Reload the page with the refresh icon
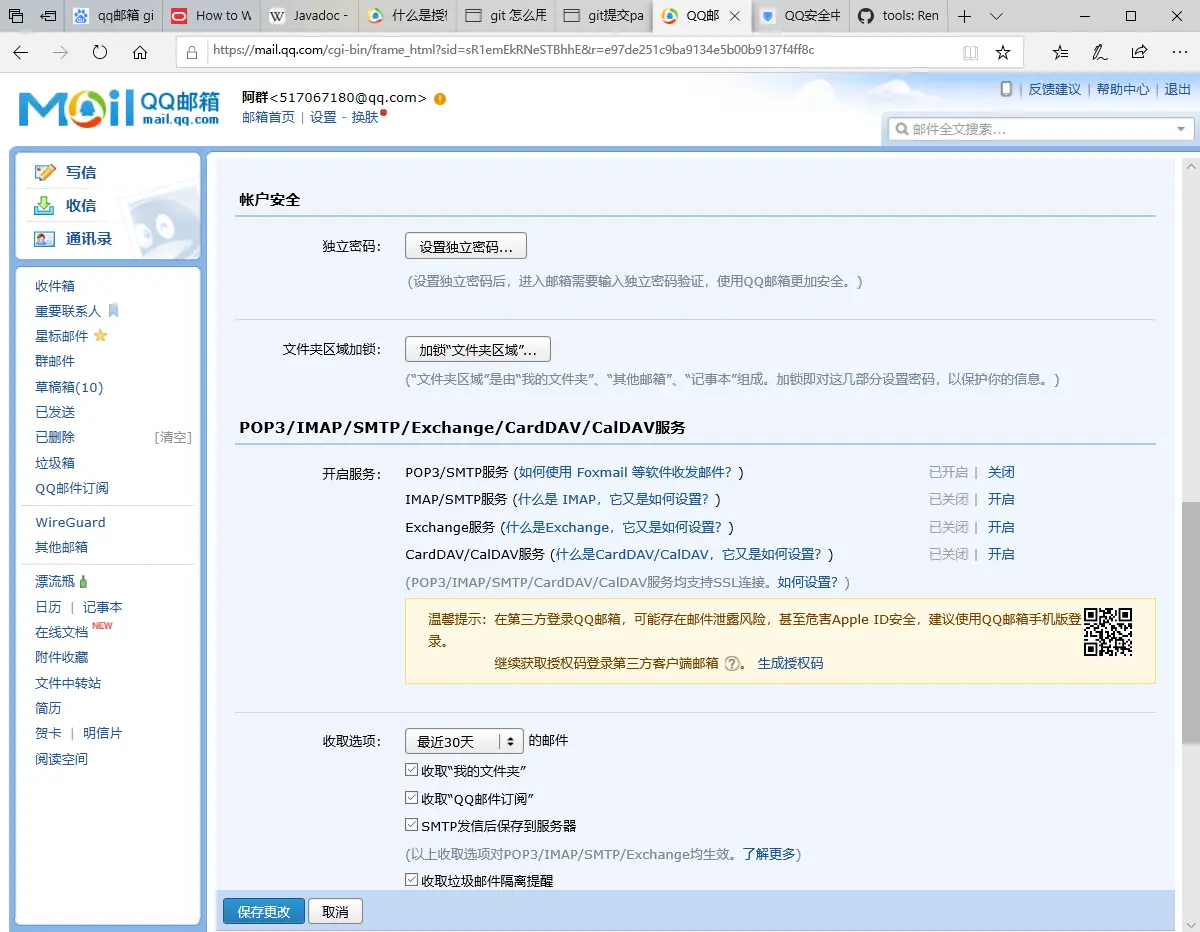Screen dimensions: 1200x932 (100, 52)
